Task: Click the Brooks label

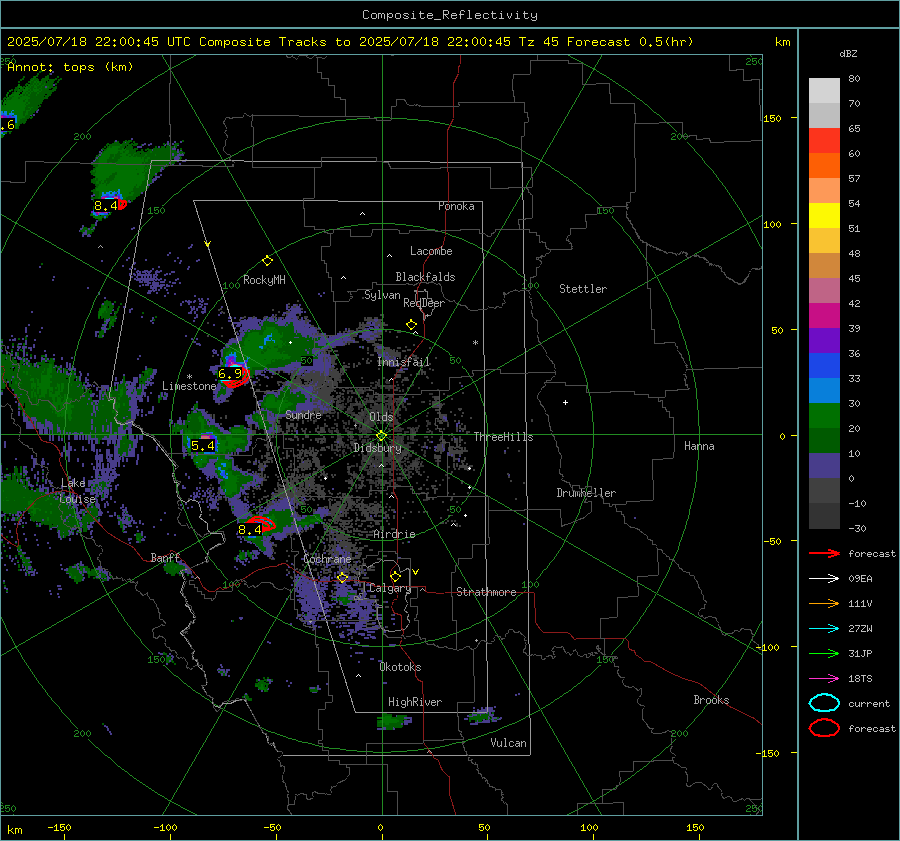Action: pos(711,700)
